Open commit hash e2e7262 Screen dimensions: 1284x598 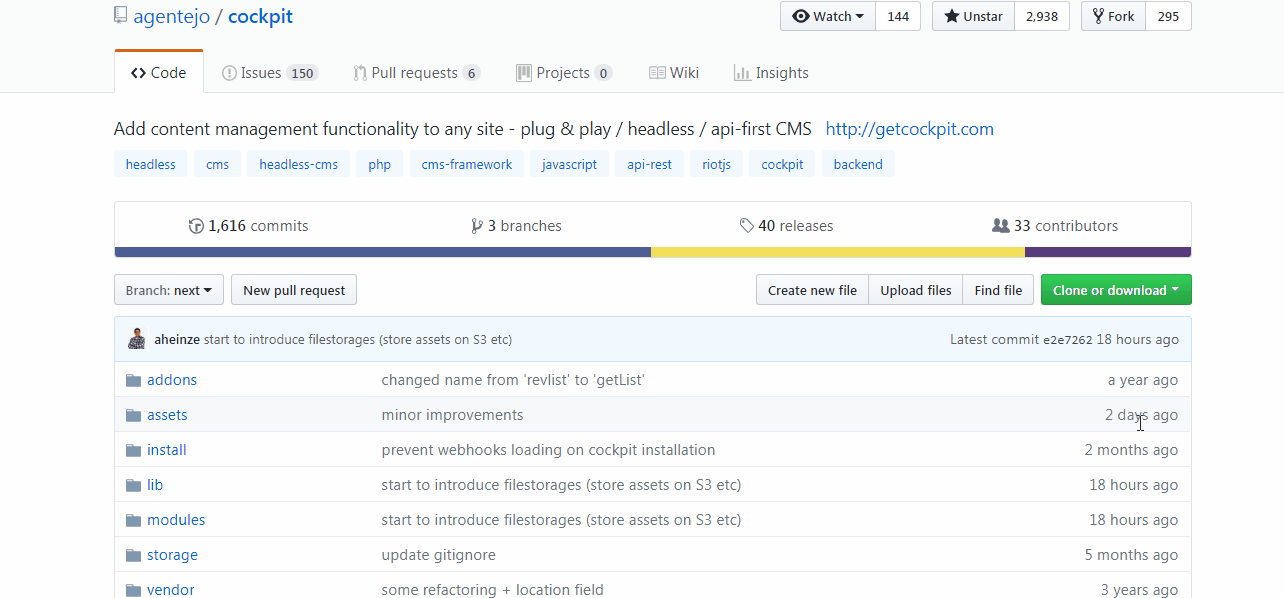tap(1068, 340)
